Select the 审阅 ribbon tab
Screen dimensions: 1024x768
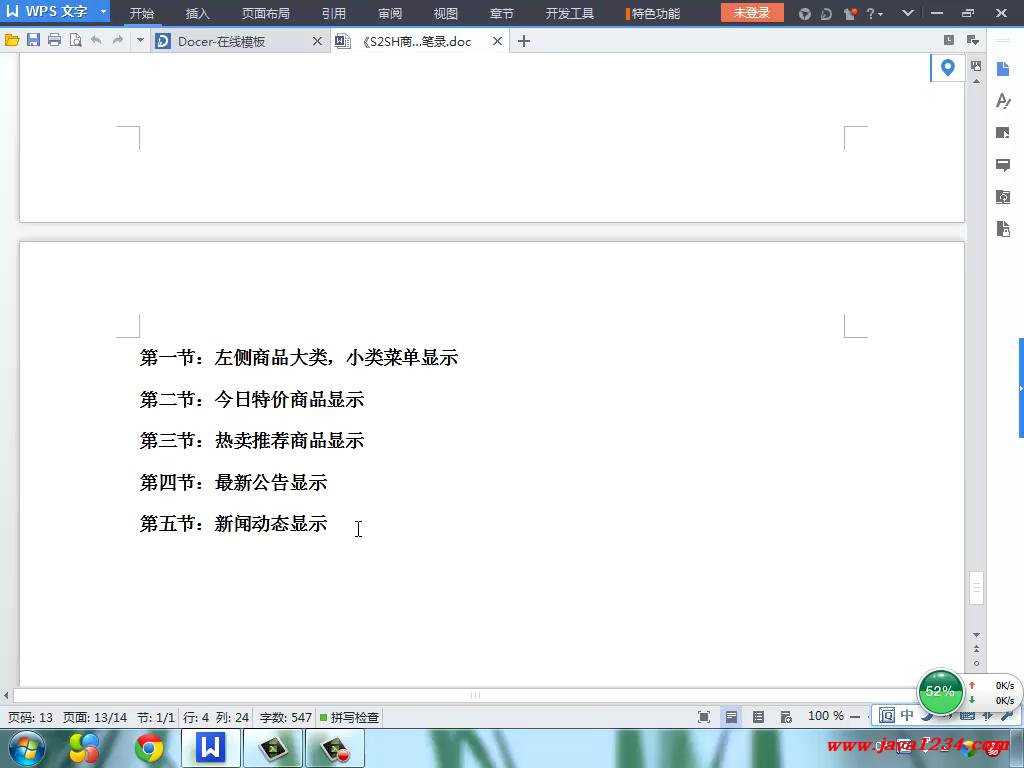coord(389,13)
